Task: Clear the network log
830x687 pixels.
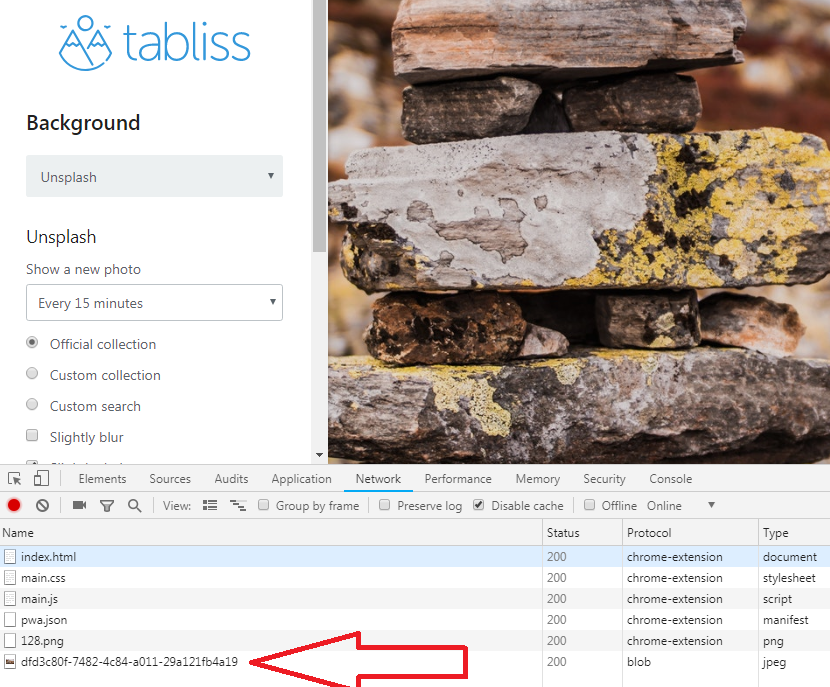Action: pyautogui.click(x=42, y=505)
